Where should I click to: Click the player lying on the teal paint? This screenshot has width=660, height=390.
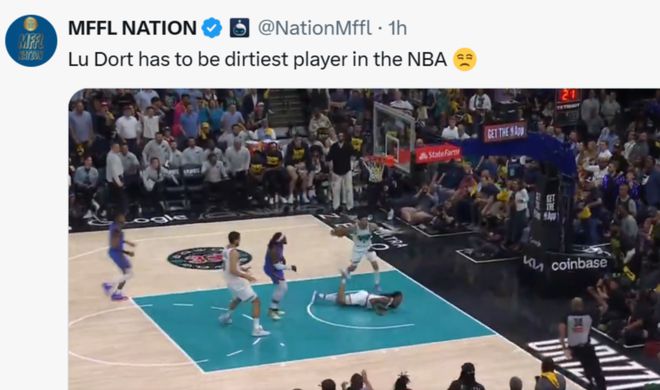(x=358, y=298)
